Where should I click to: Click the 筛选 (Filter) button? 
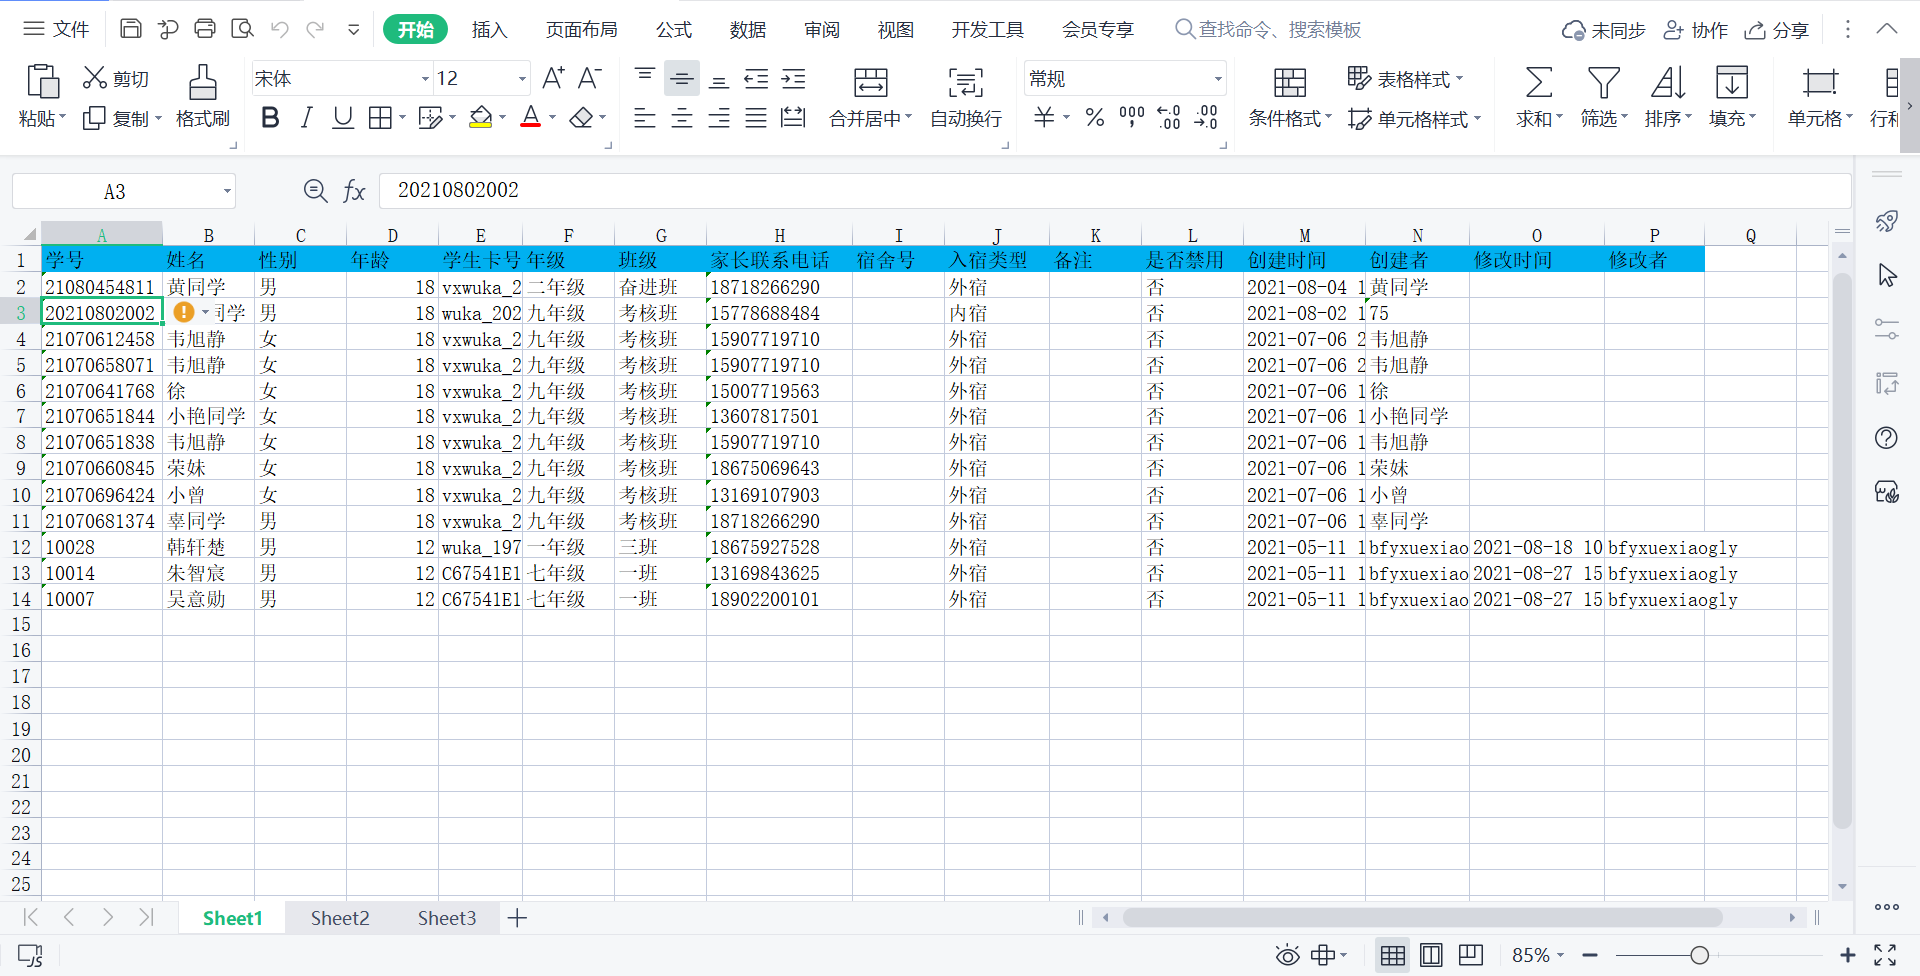point(1604,98)
